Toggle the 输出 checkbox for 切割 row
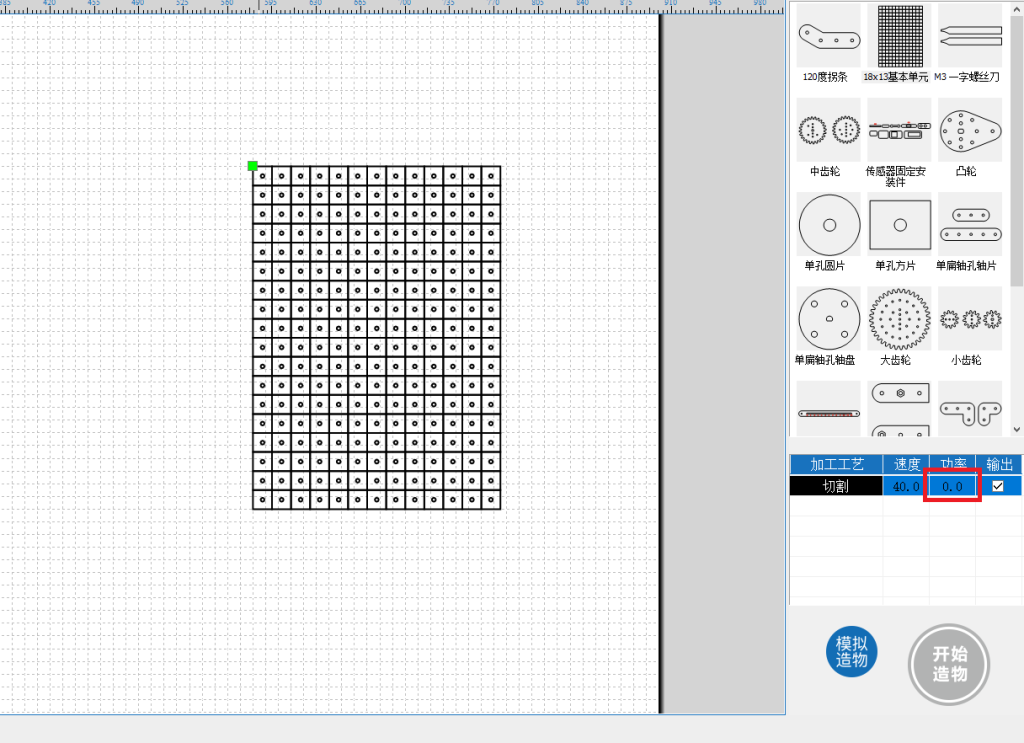1024x743 pixels. click(x=997, y=486)
